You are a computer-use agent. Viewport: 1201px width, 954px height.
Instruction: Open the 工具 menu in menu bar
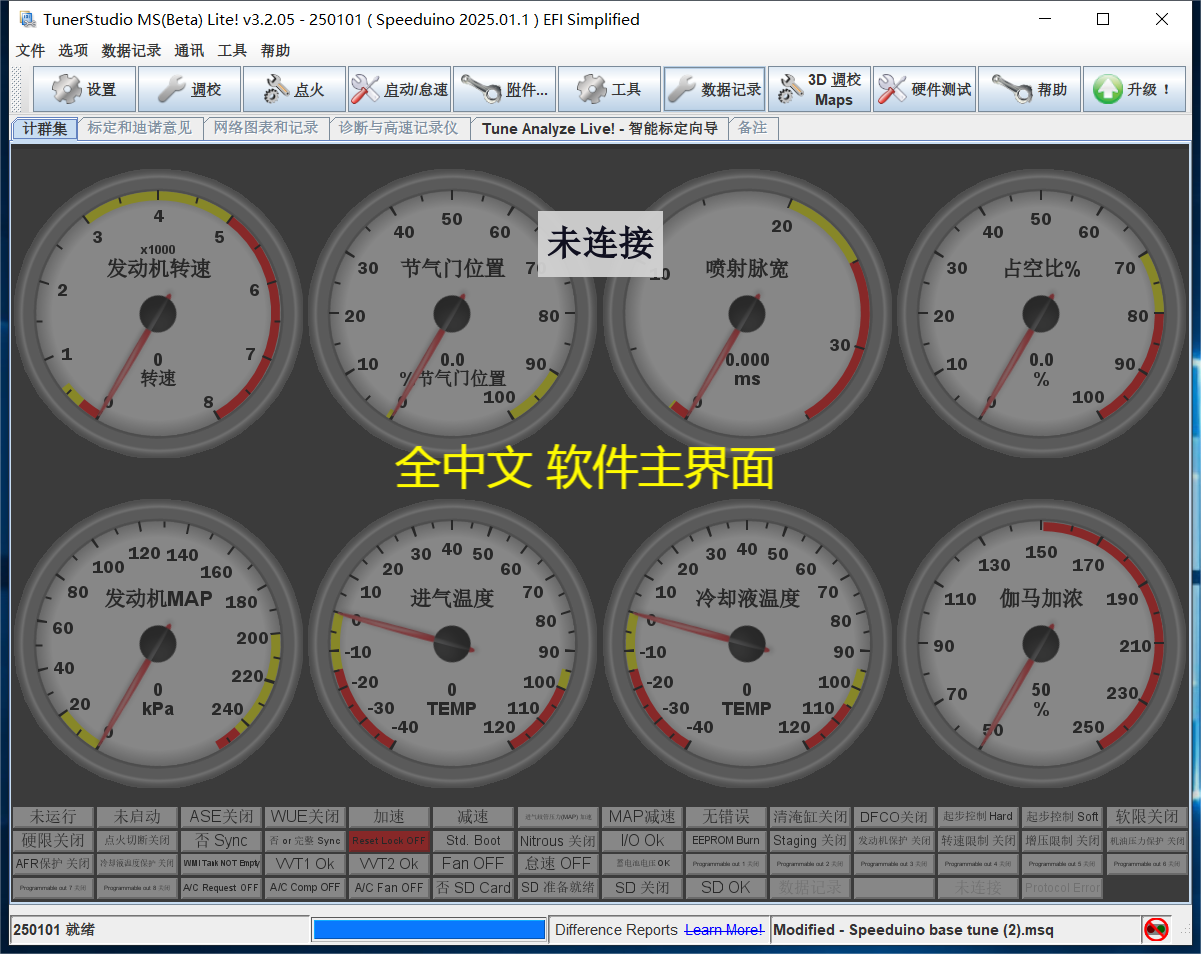232,50
